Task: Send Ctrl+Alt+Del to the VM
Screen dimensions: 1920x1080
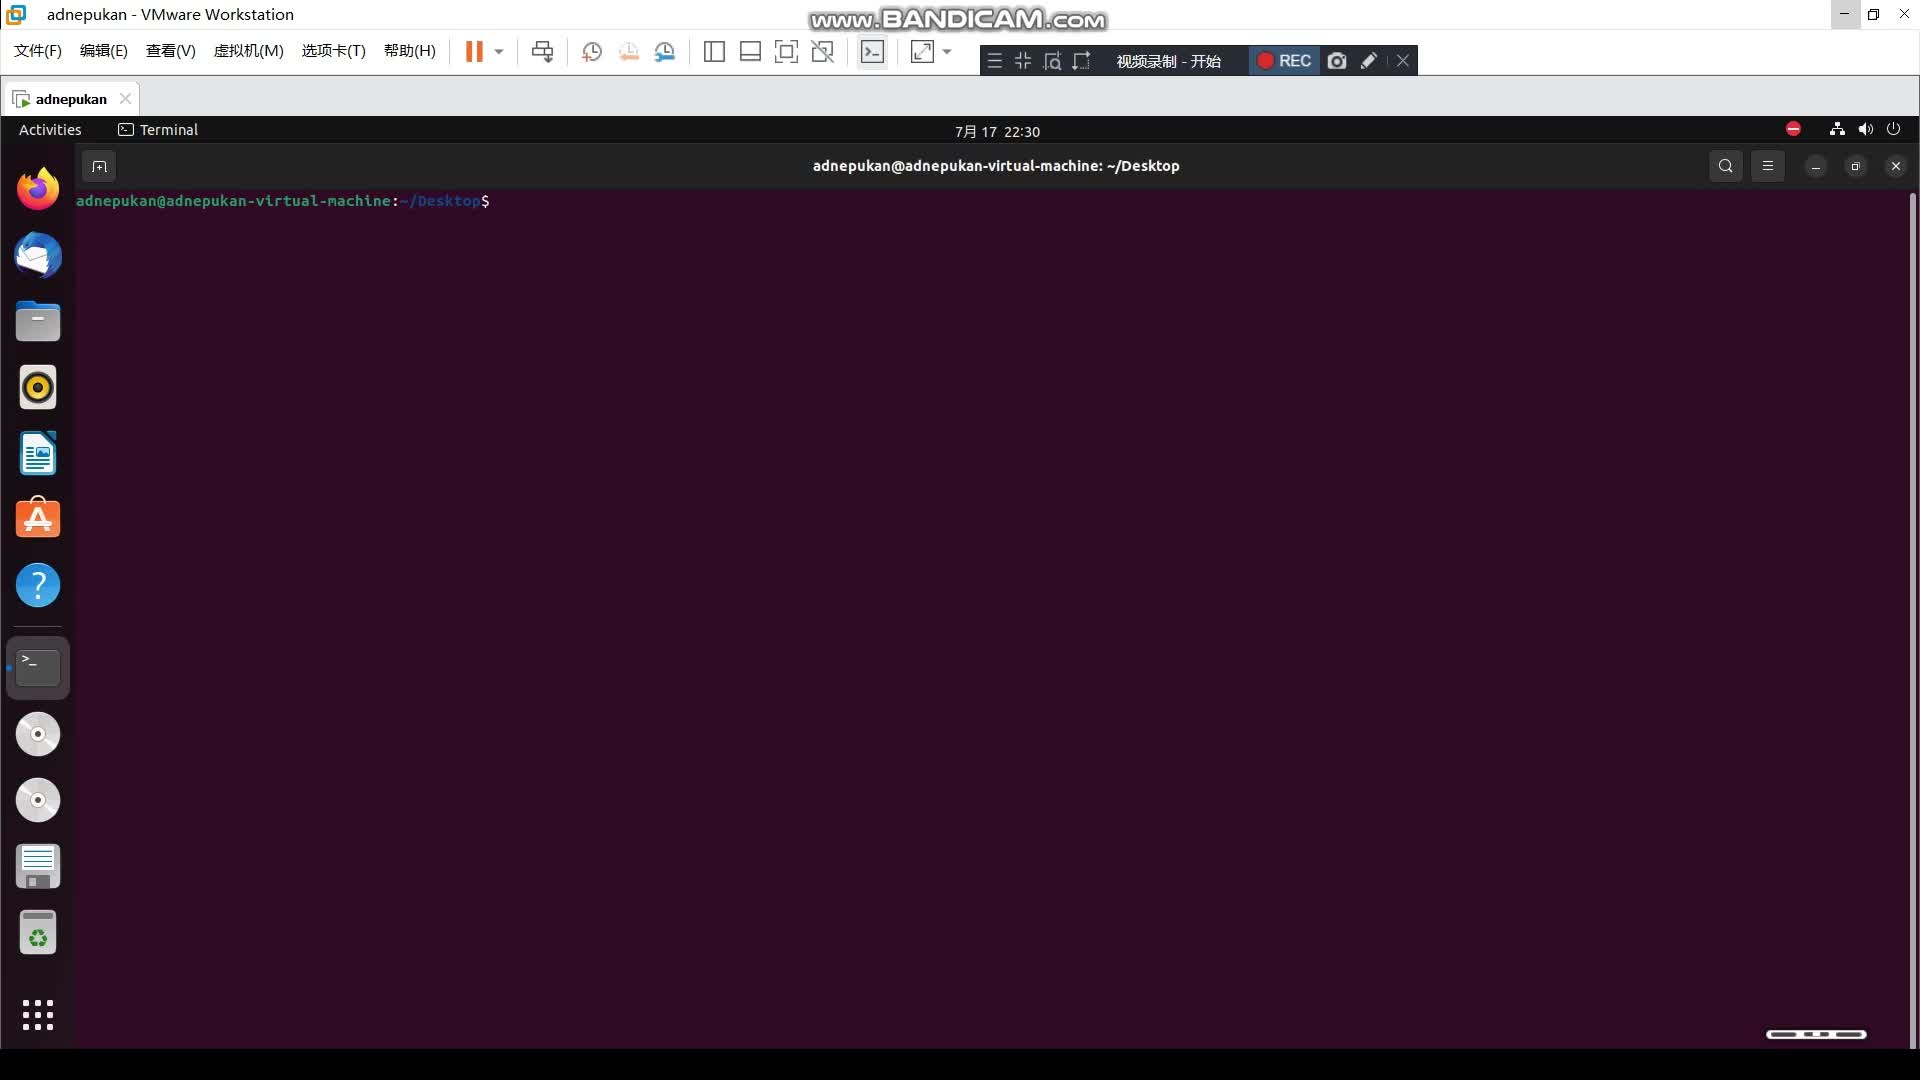Action: [x=542, y=52]
